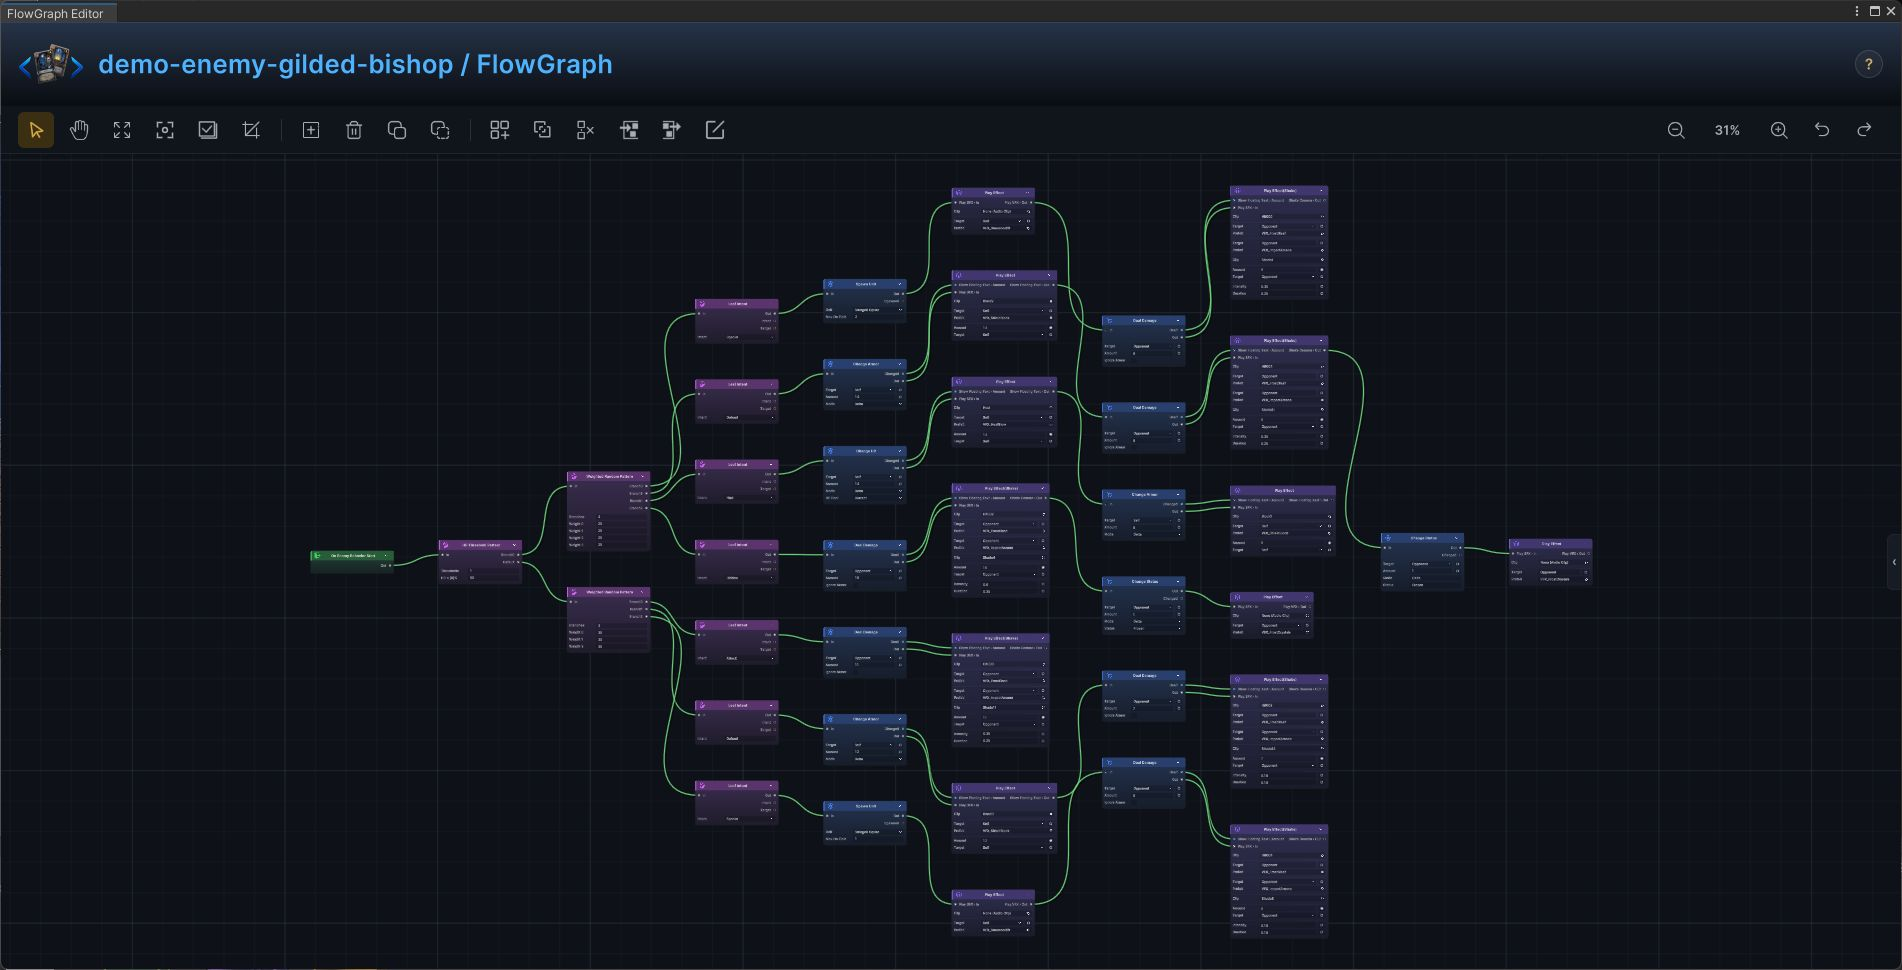Open the demo-enemy-gilded-bishop / FlowGraph breadcrumb title

pos(355,64)
